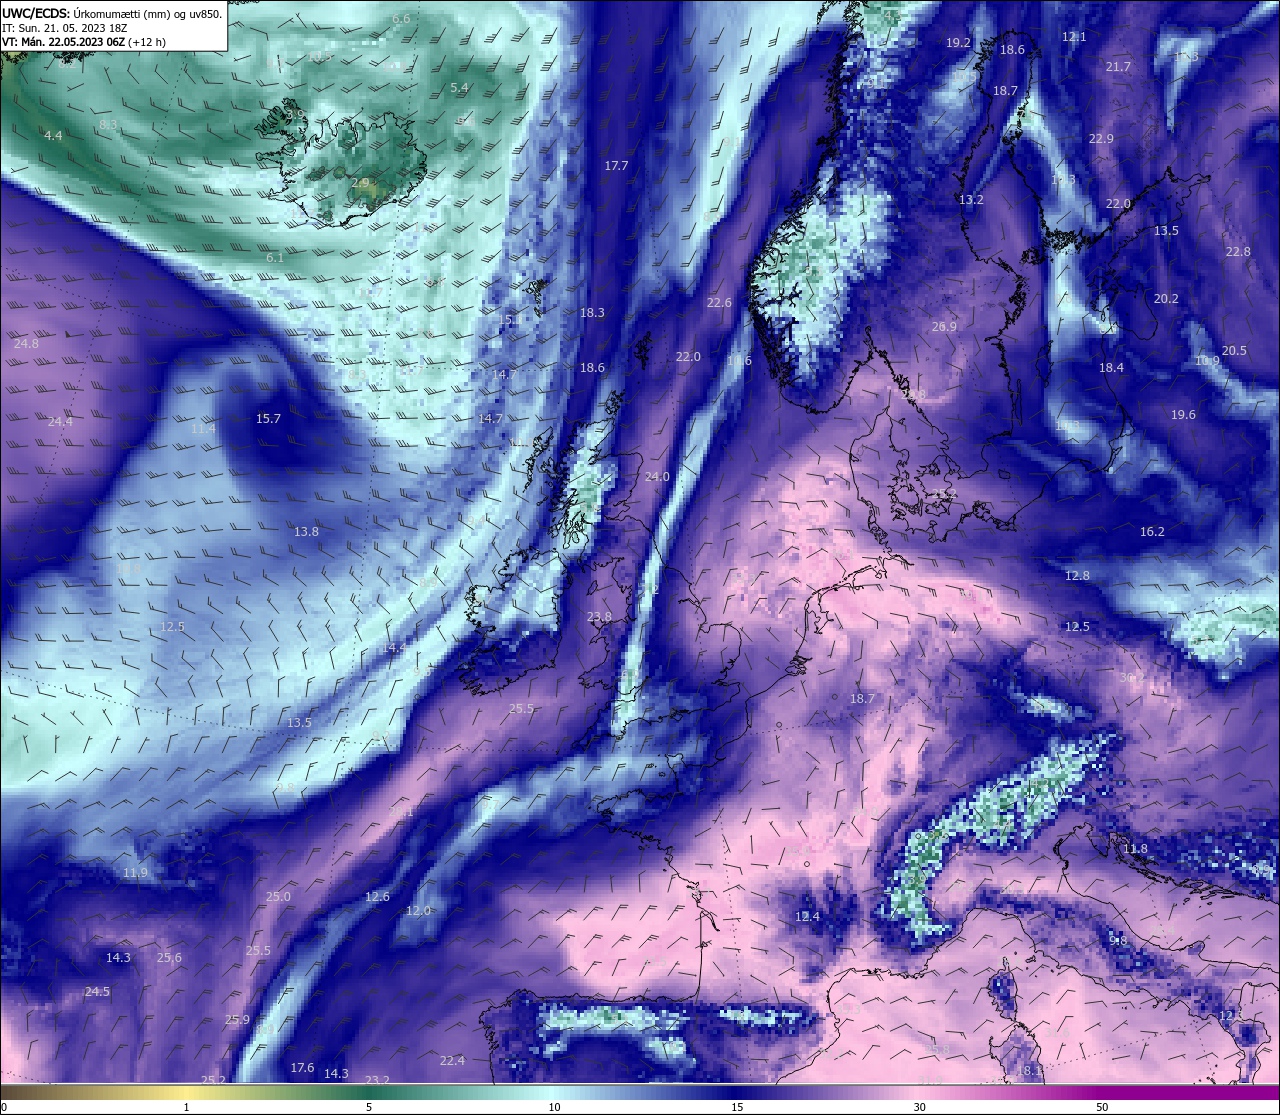The image size is (1280, 1115).
Task: Click the map value 18.4
Action: [1111, 368]
